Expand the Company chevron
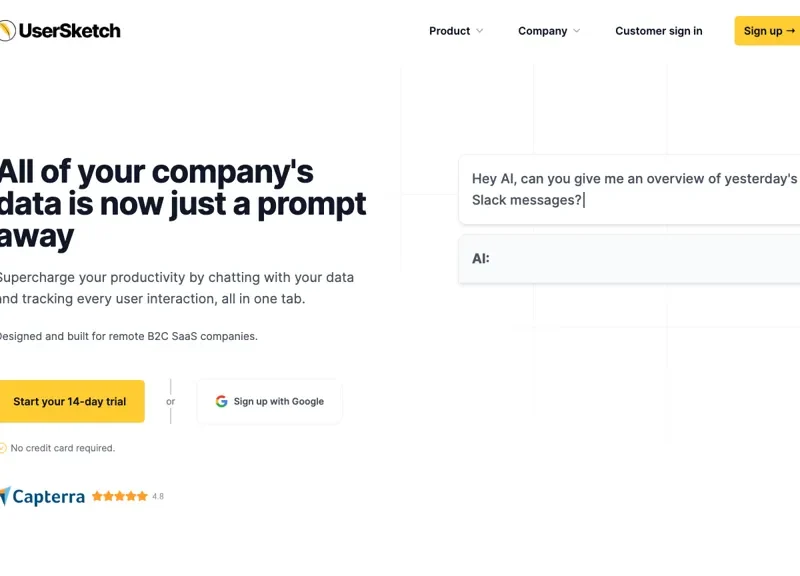The image size is (800, 576). 577,31
